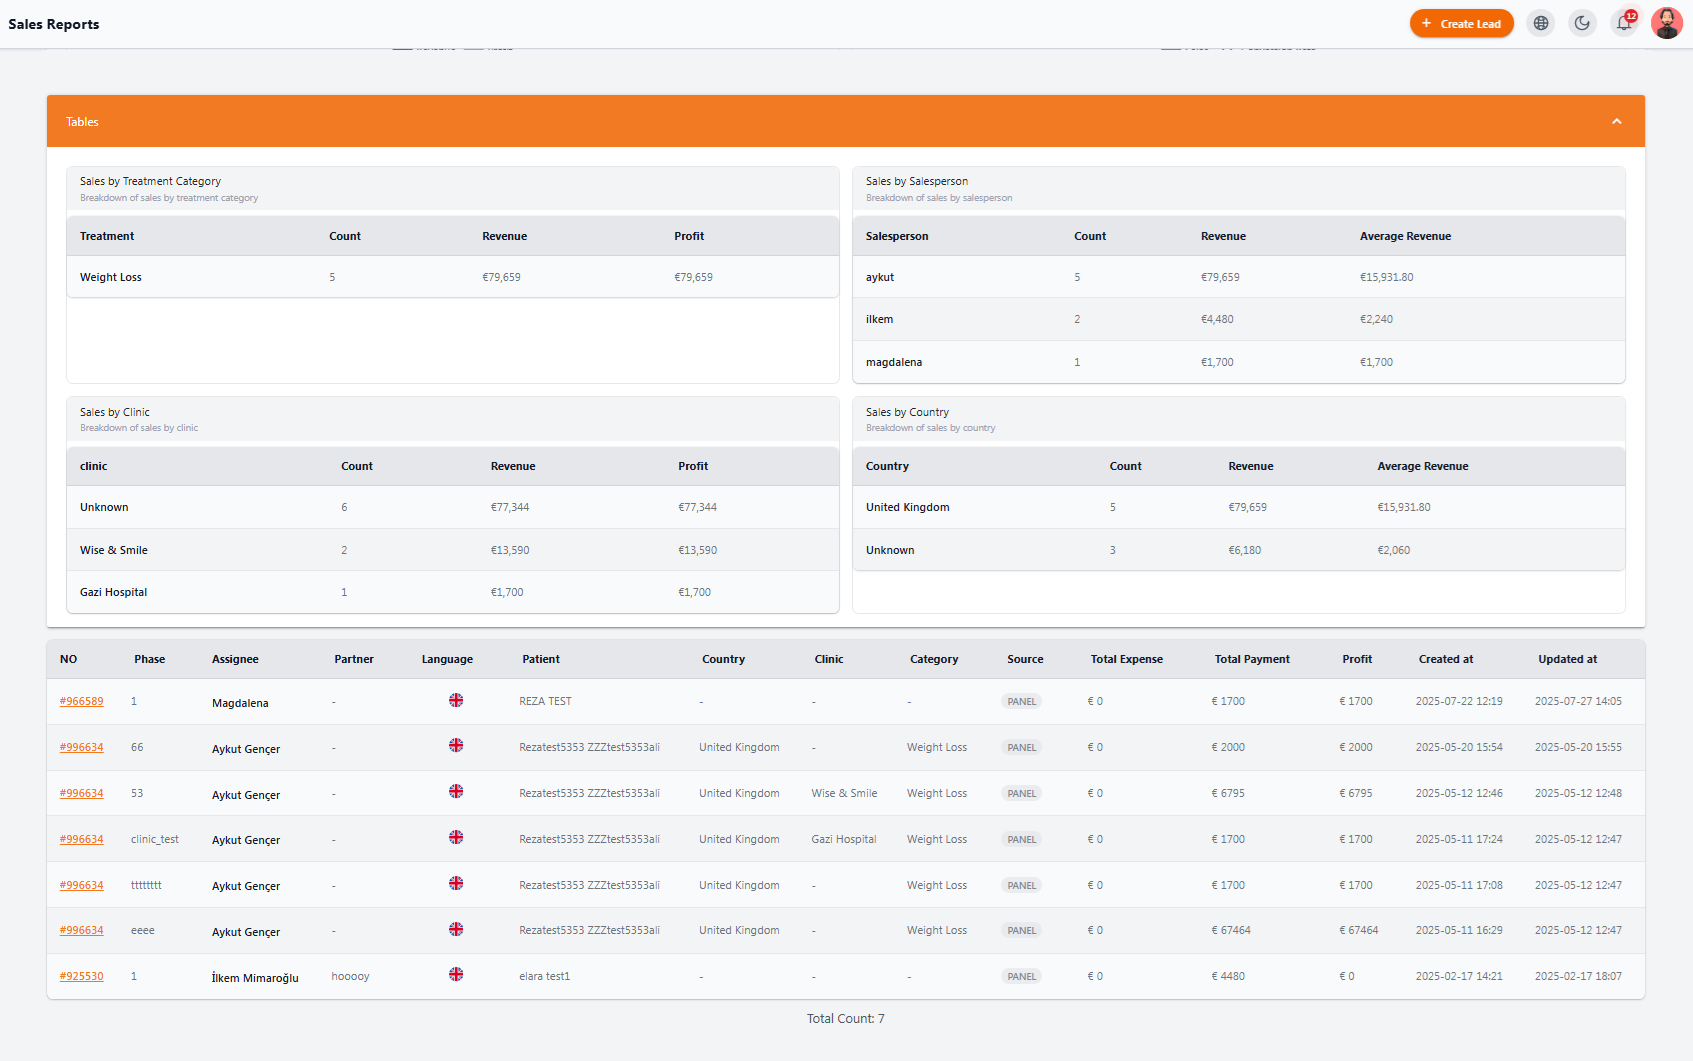Select aykut row in Salesperson table

click(x=1238, y=277)
